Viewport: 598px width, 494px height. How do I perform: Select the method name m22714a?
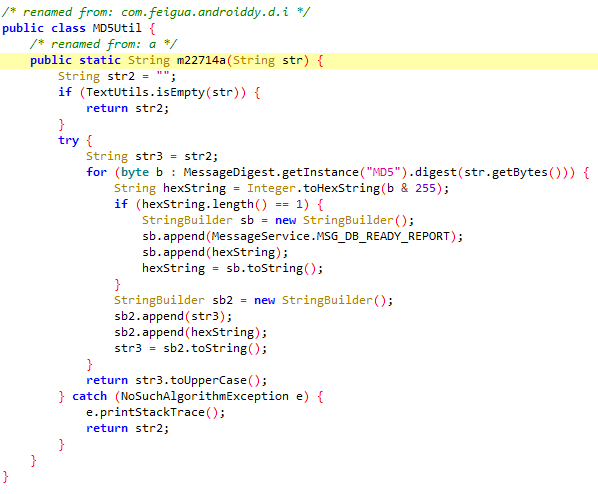point(201,60)
